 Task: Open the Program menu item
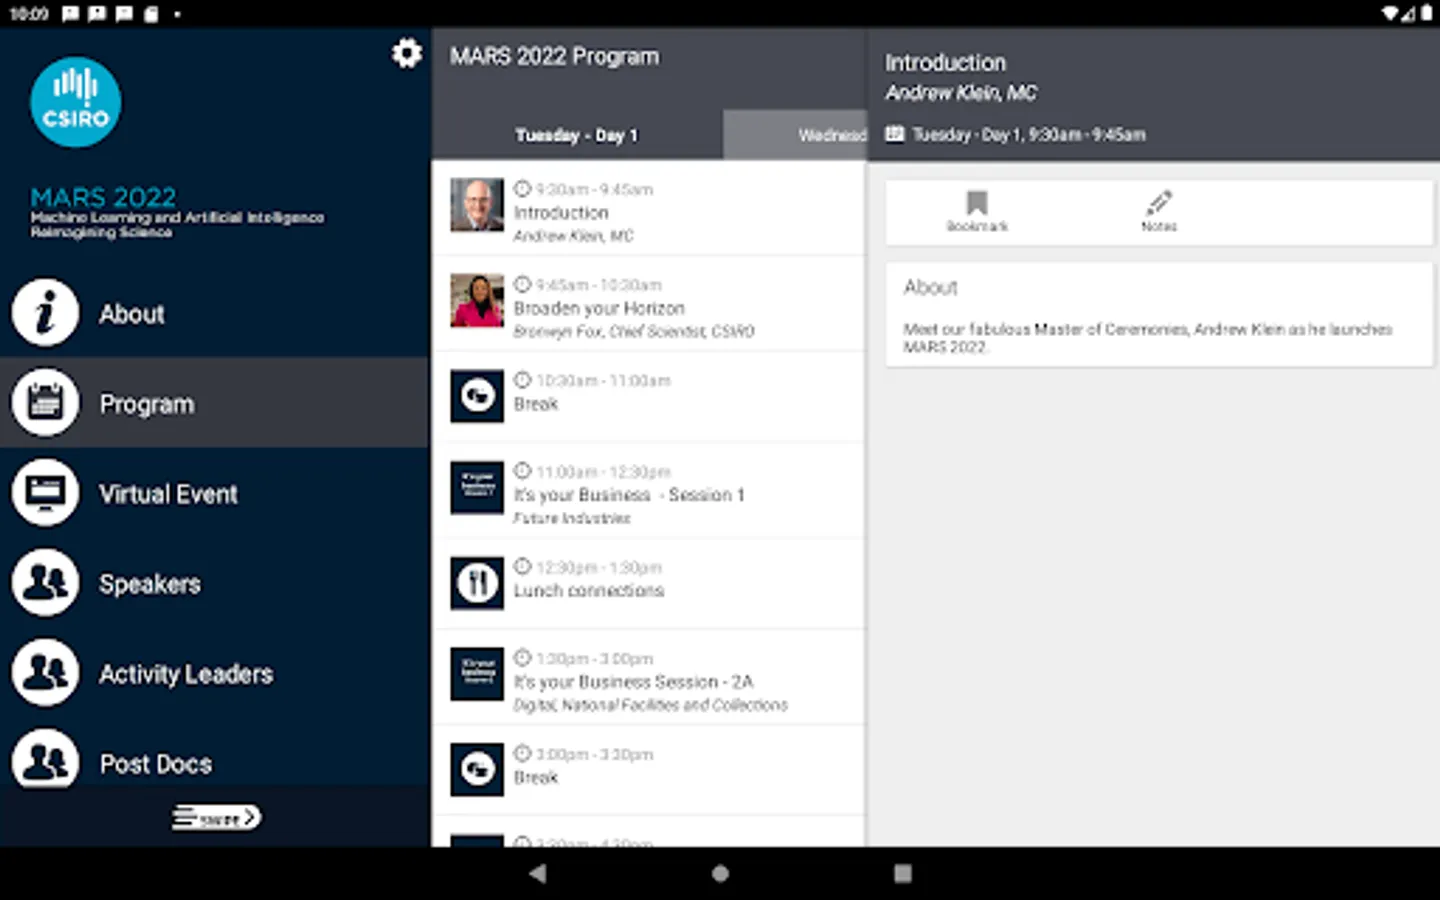[x=215, y=403]
